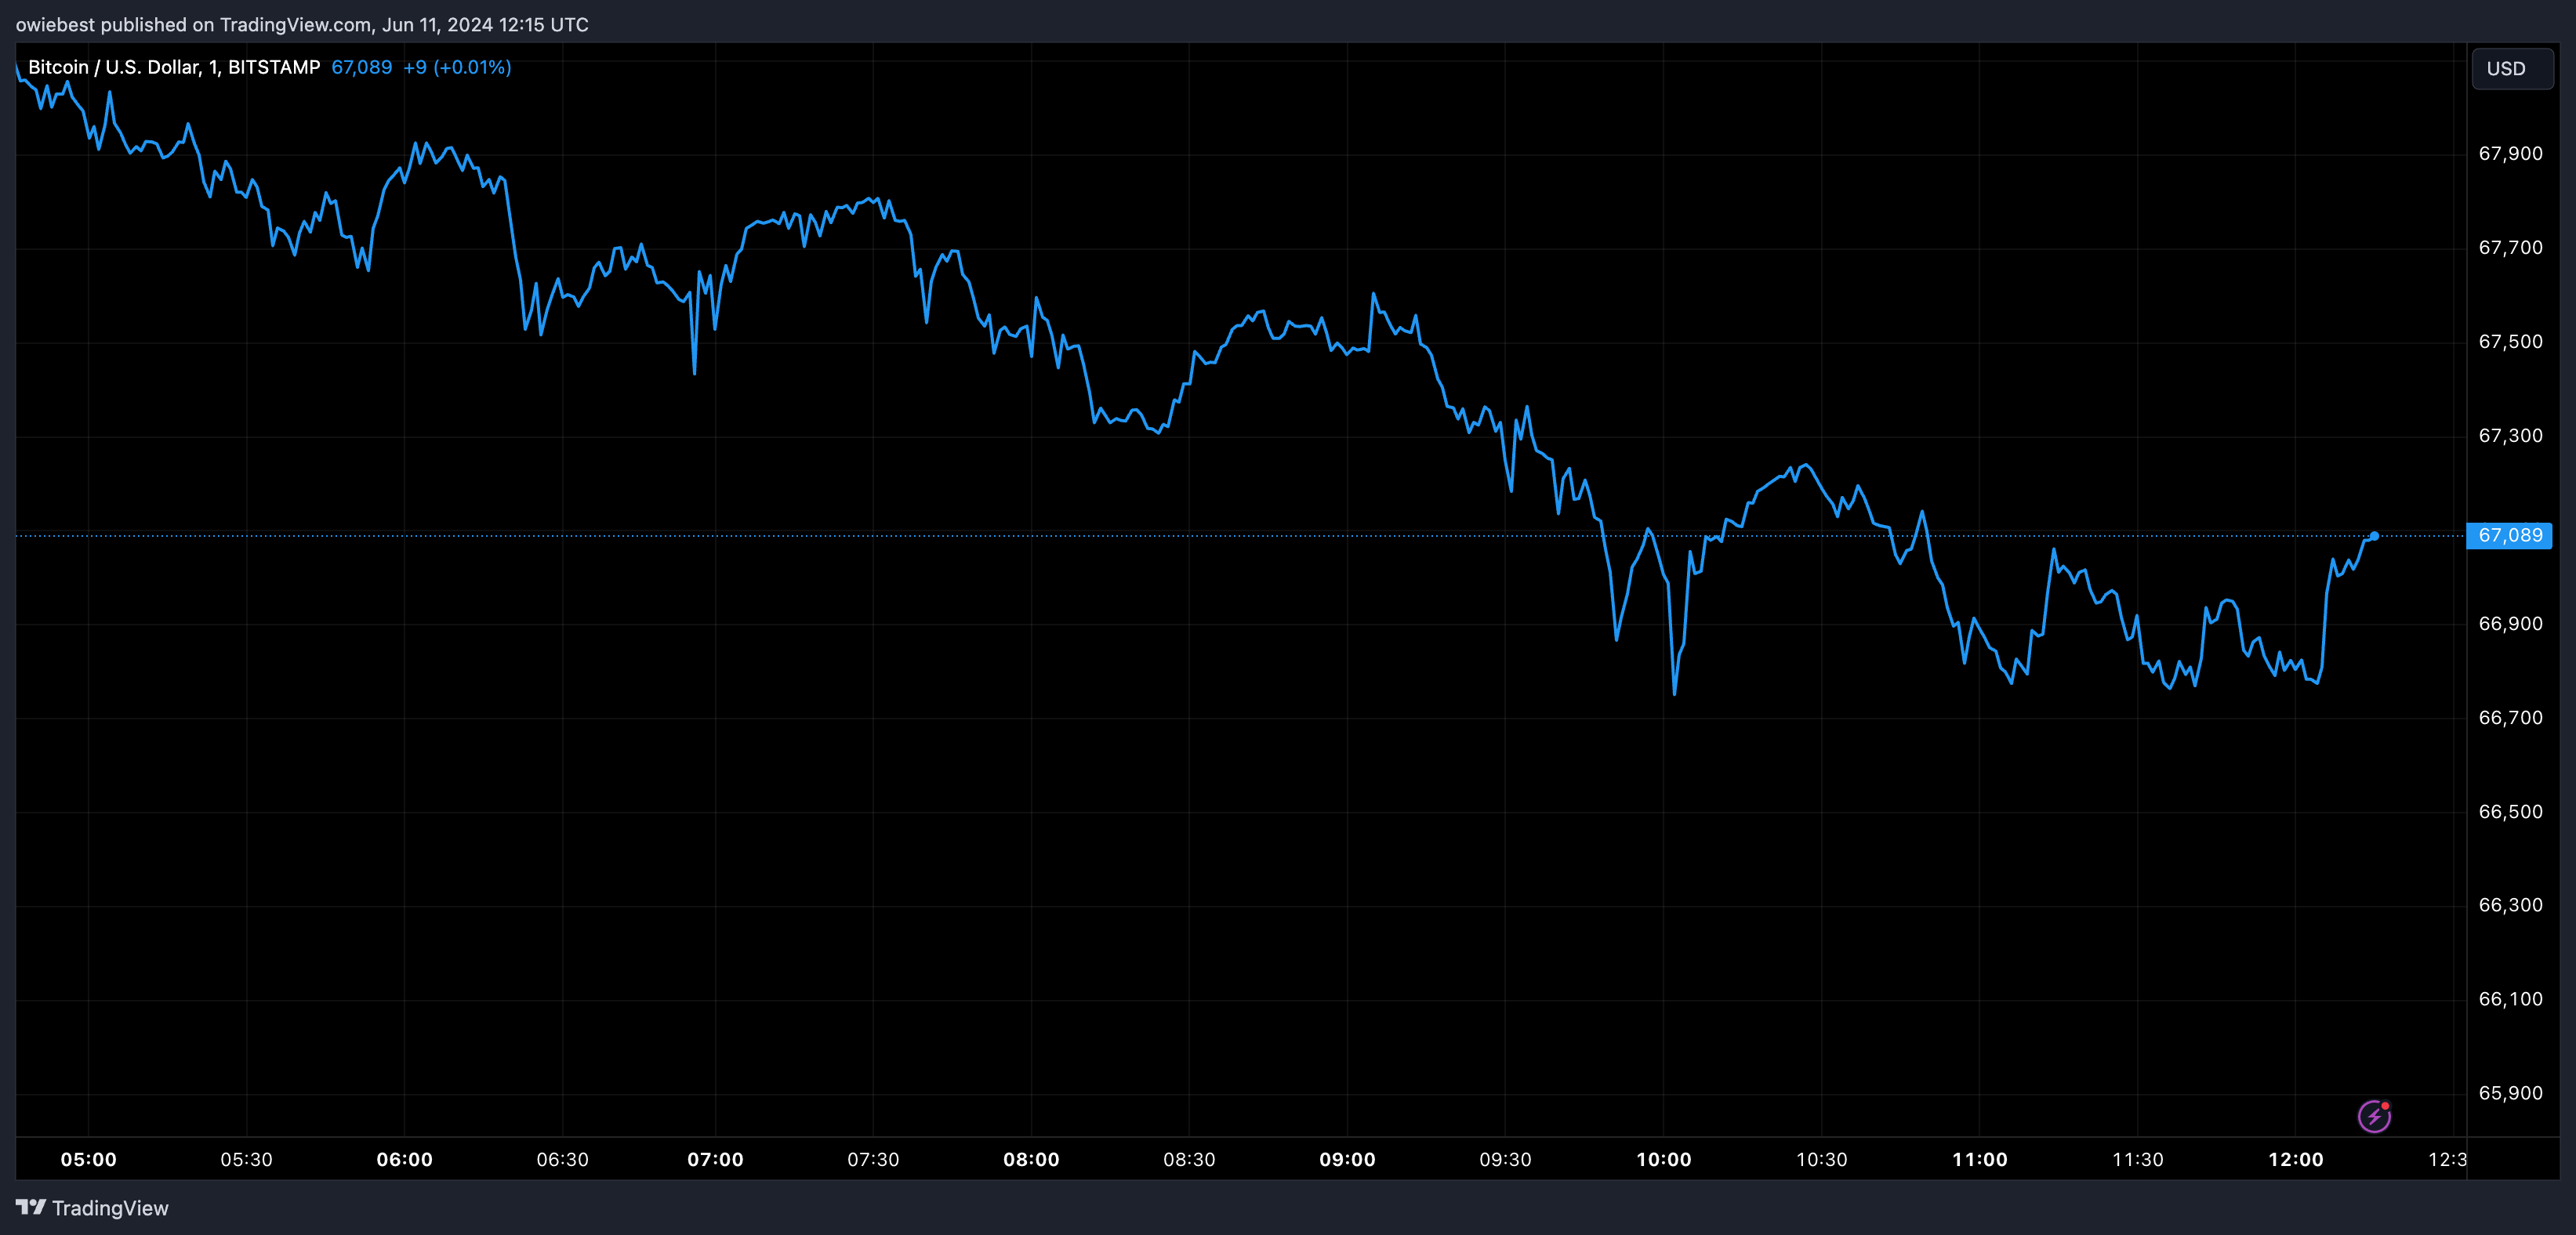This screenshot has width=2576, height=1235.
Task: Click the 11:00 time axis label
Action: coord(1979,1159)
